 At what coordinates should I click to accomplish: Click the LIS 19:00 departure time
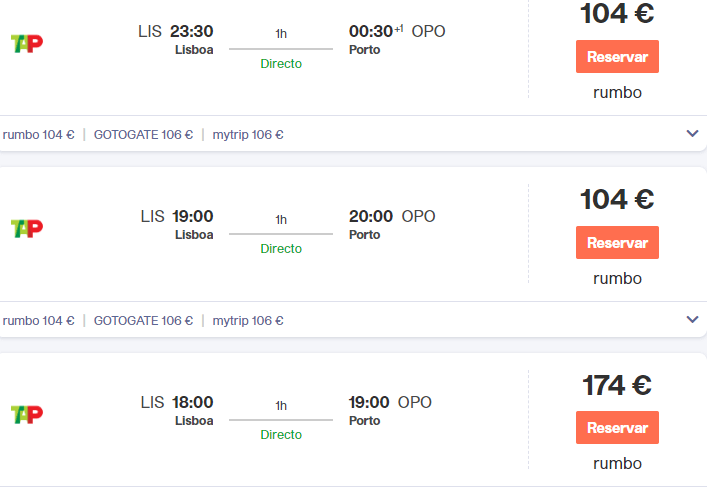click(177, 216)
